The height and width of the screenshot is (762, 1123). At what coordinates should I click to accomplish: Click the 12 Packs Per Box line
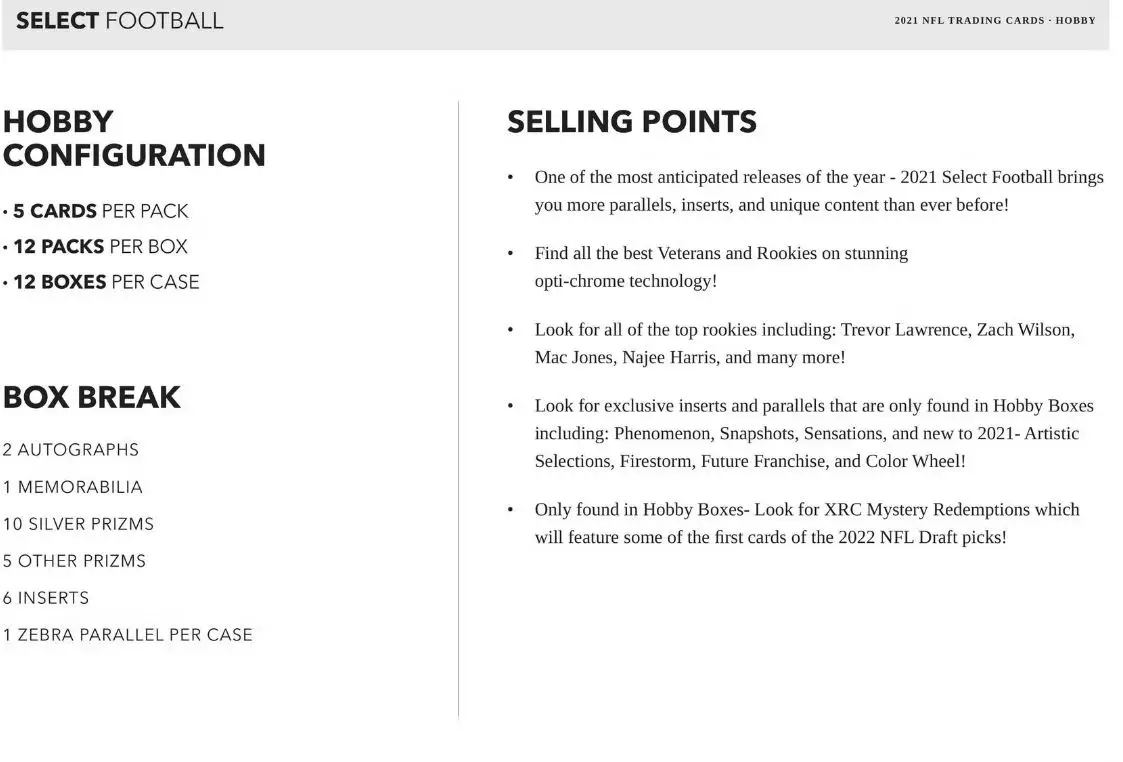(x=95, y=246)
